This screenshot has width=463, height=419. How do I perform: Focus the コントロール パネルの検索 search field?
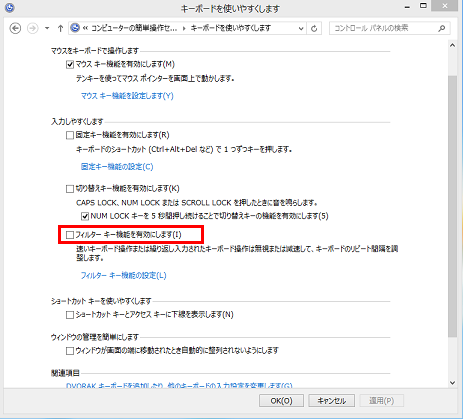coord(383,28)
